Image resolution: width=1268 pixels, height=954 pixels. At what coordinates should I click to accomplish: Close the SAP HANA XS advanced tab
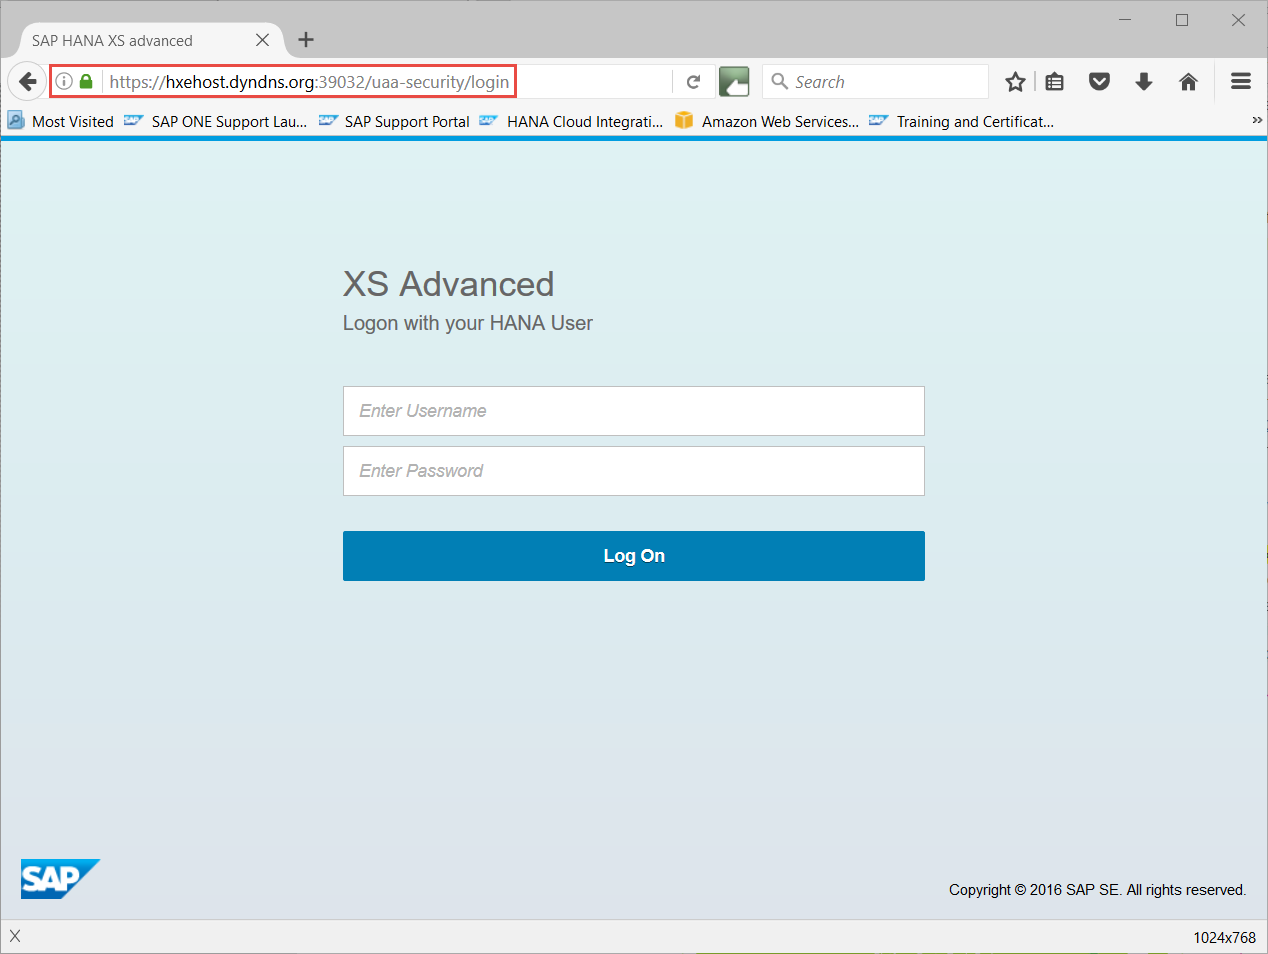262,40
